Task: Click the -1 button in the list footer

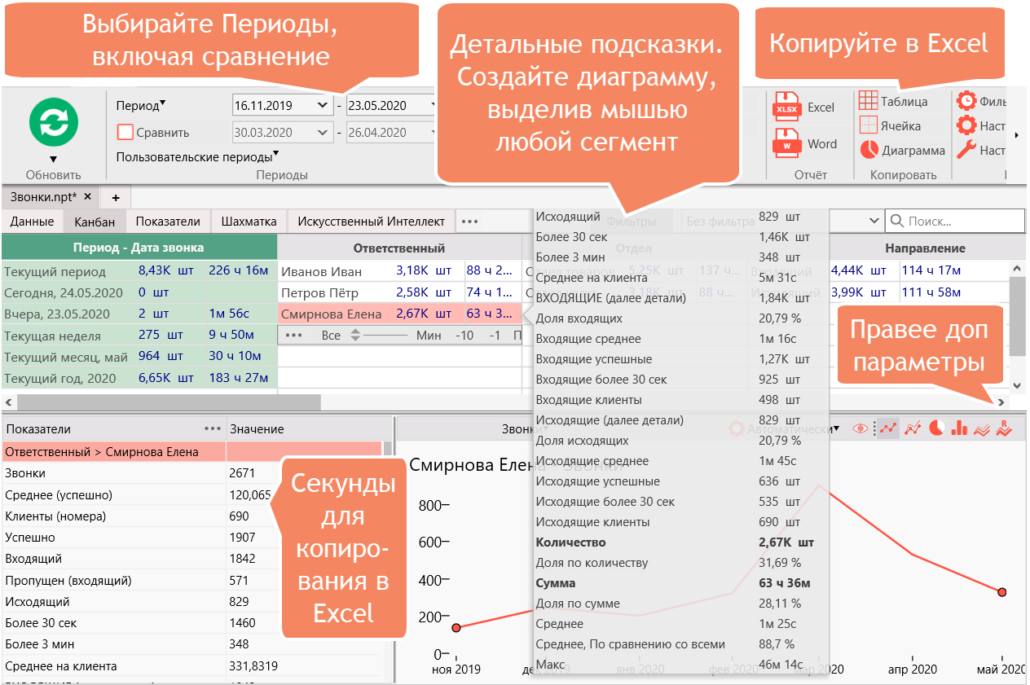Action: tap(495, 335)
